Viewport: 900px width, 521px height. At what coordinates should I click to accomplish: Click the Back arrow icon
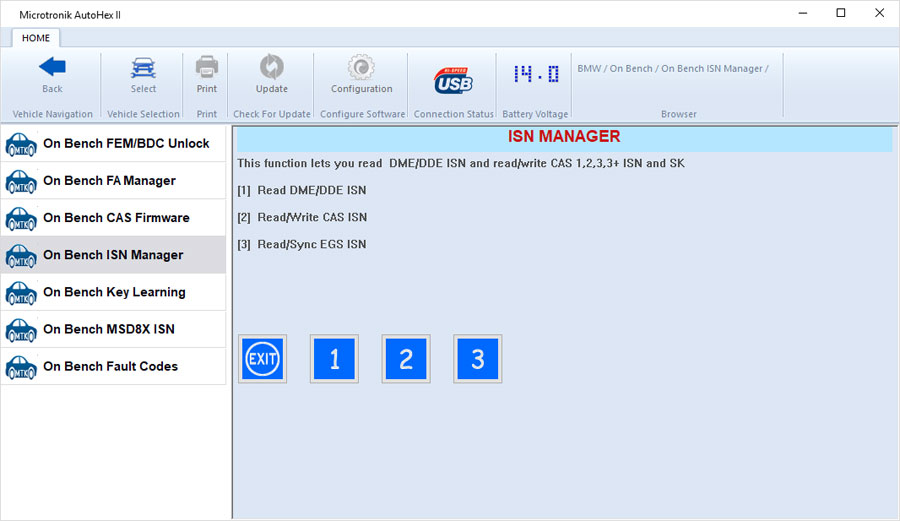click(x=52, y=68)
